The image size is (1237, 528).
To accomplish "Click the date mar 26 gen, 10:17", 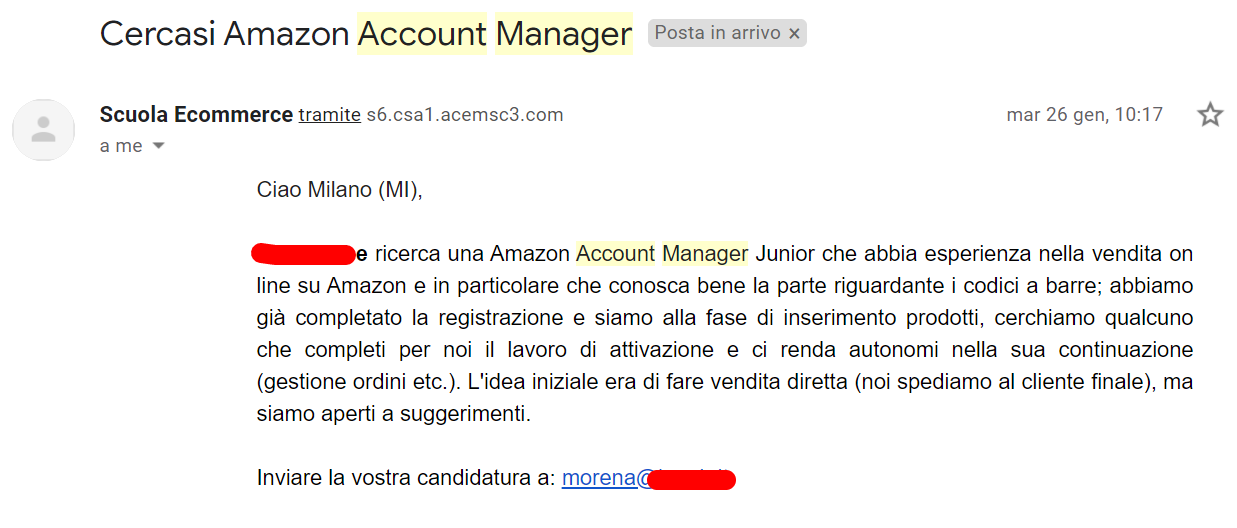I will [x=1085, y=115].
